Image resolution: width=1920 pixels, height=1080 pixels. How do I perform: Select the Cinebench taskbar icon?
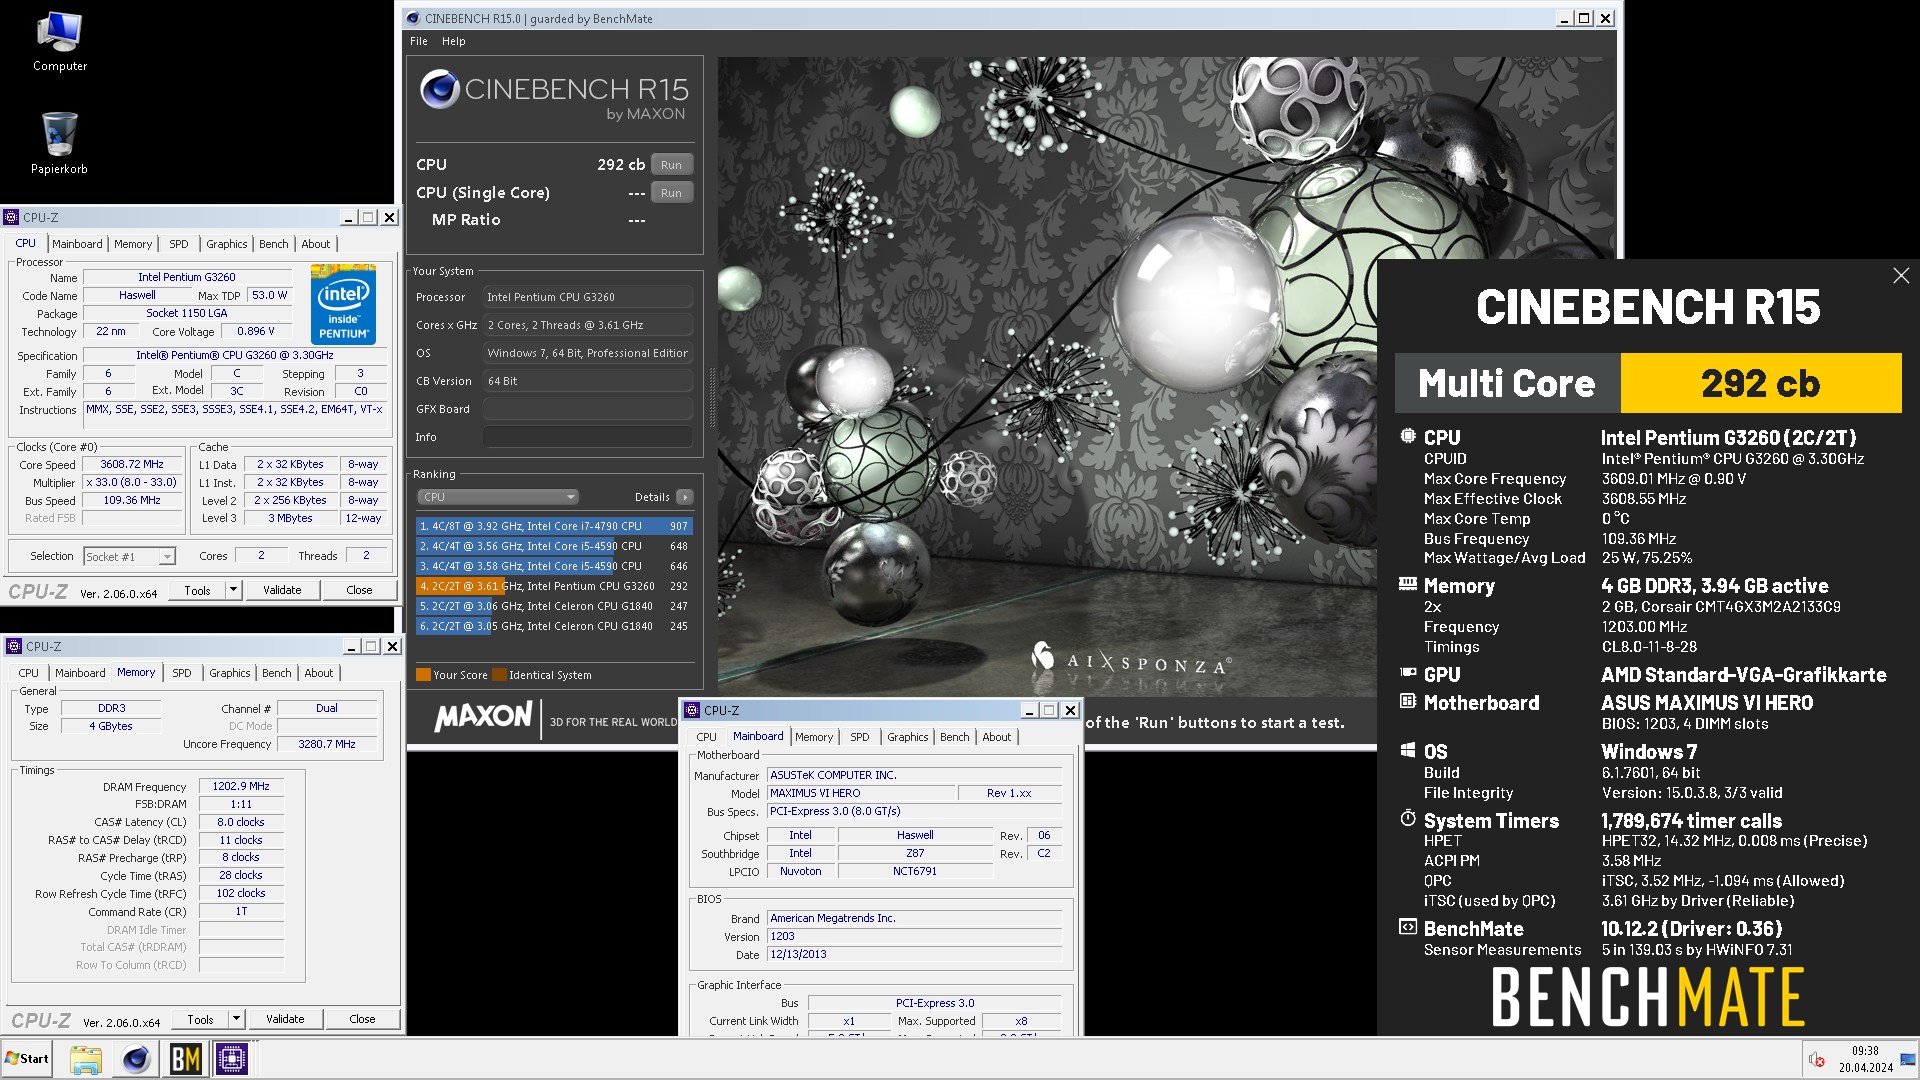pos(136,1059)
